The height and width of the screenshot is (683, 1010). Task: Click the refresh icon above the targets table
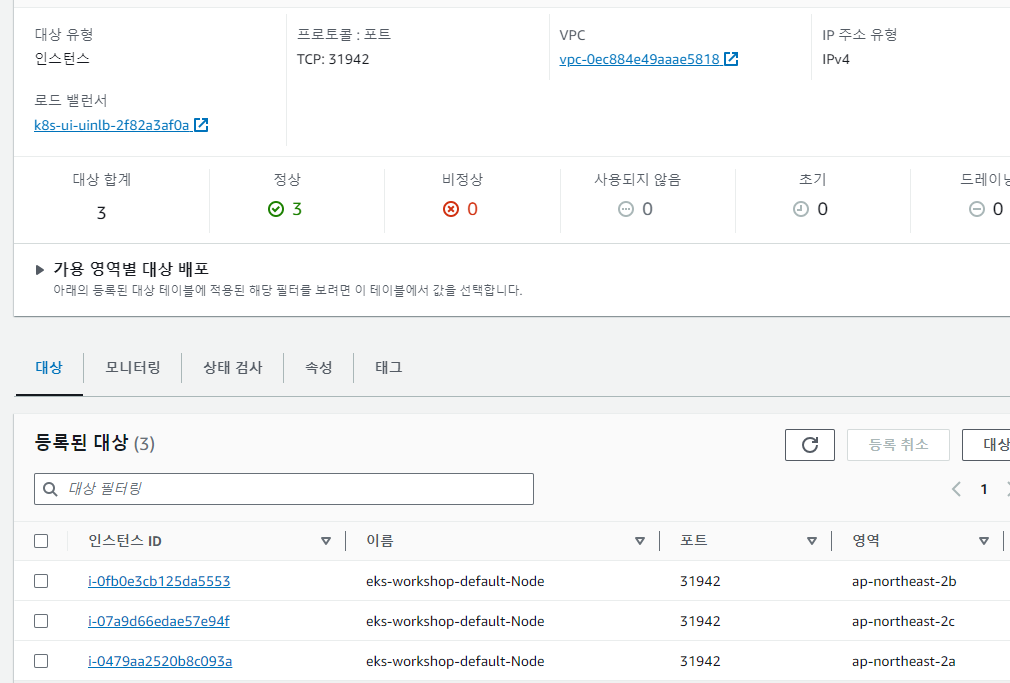tap(810, 444)
